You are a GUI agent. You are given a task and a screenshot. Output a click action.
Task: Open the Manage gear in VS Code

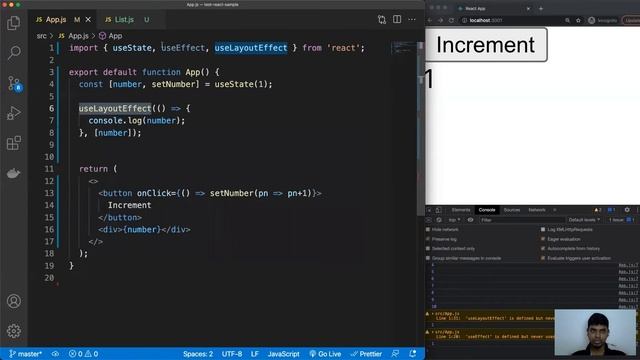(13, 331)
